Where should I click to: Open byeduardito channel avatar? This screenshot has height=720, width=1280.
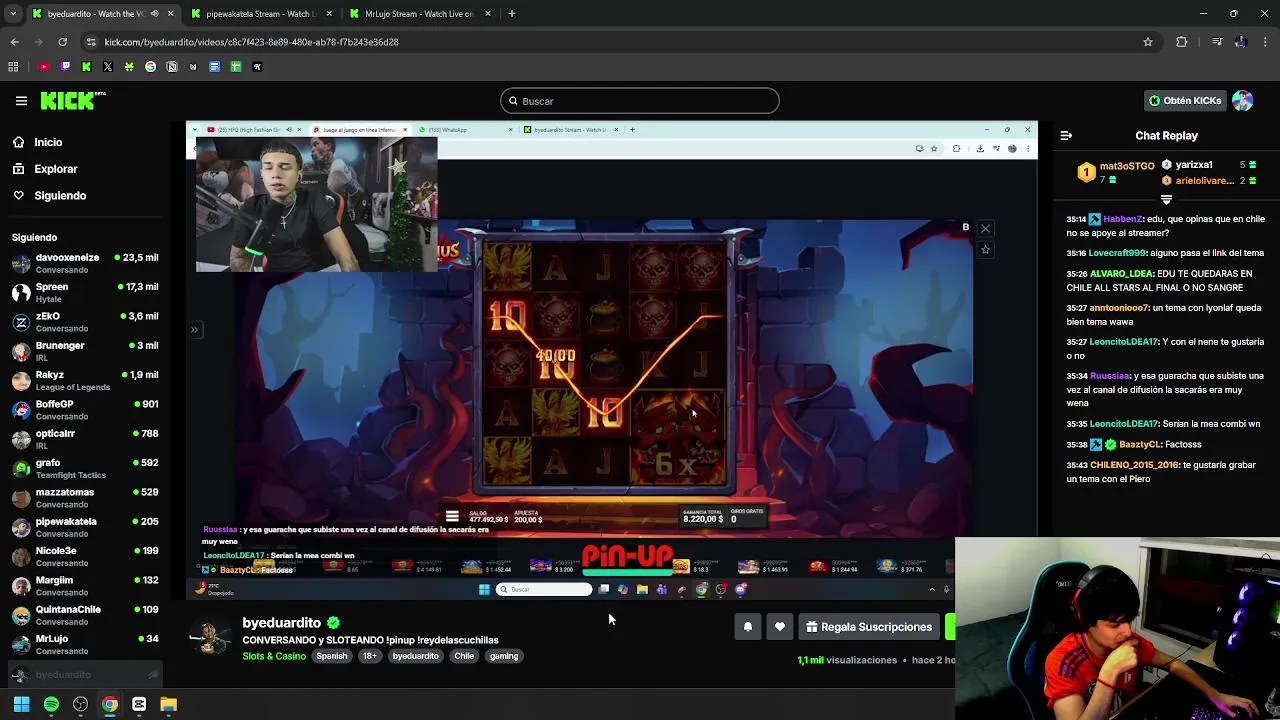tap(210, 638)
